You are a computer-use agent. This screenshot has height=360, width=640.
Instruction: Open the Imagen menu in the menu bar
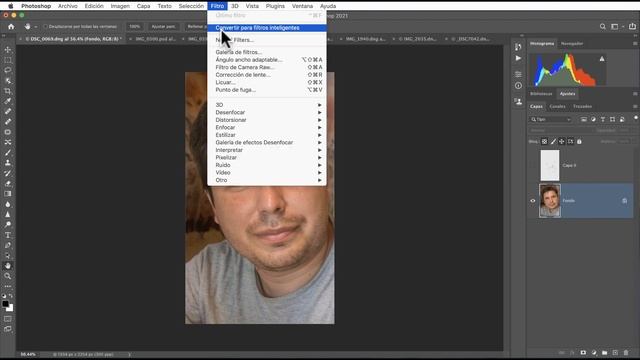(x=120, y=6)
